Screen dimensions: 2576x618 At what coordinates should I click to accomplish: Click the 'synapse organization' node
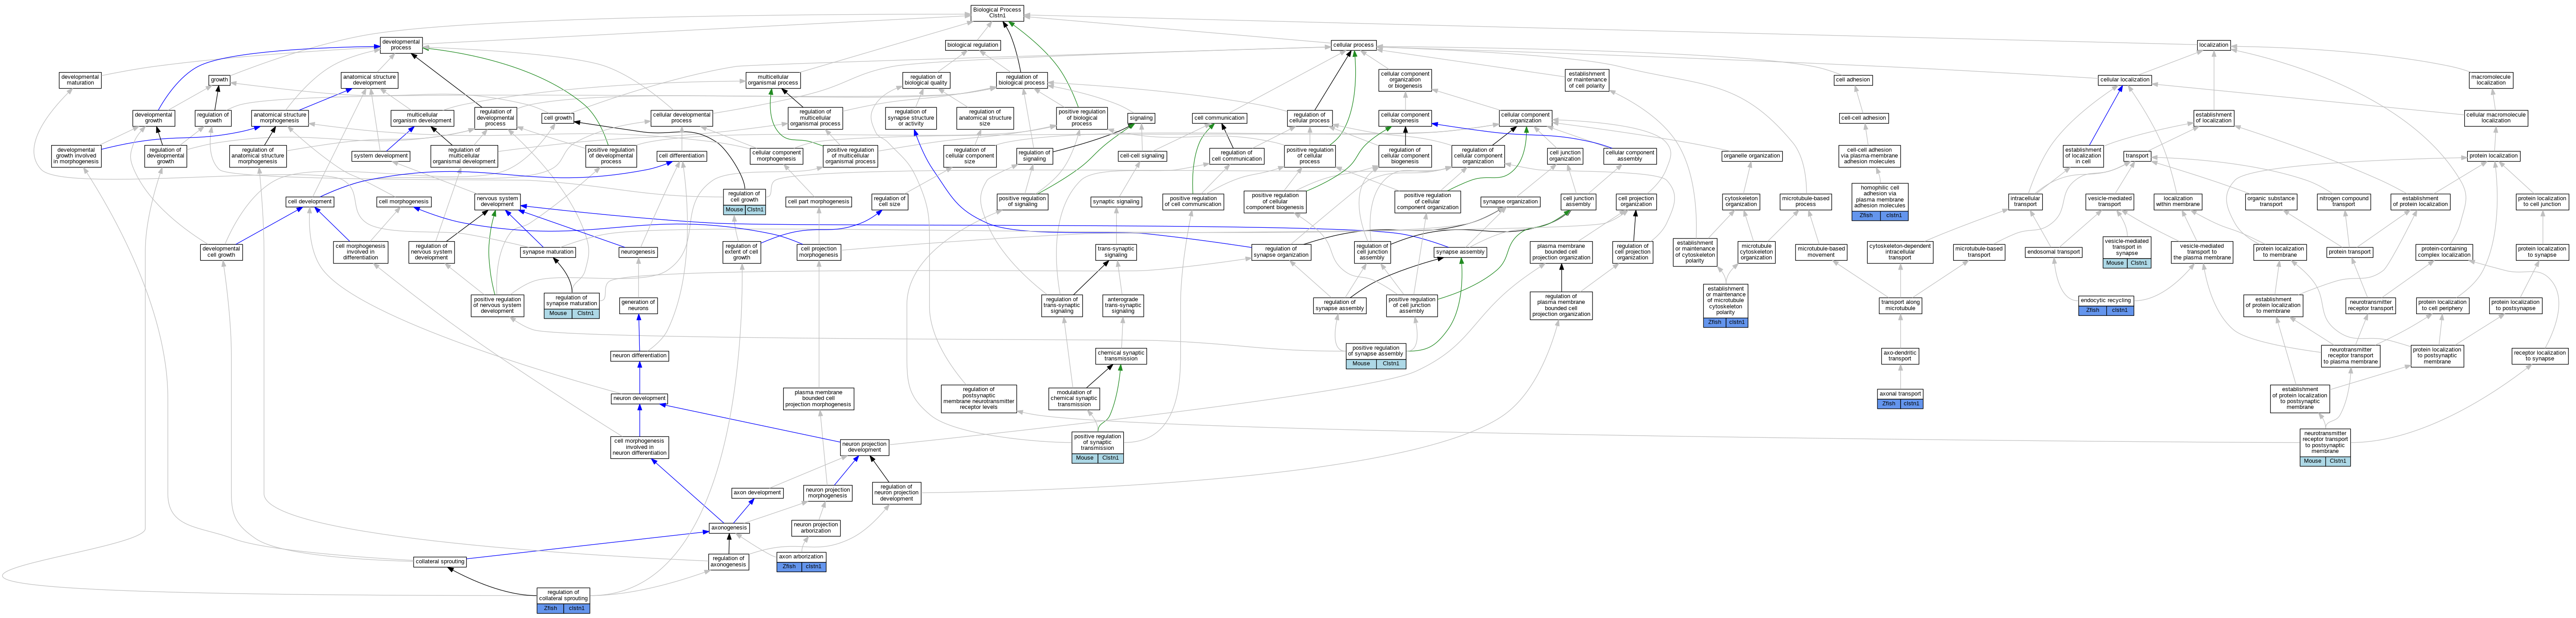[x=1510, y=202]
